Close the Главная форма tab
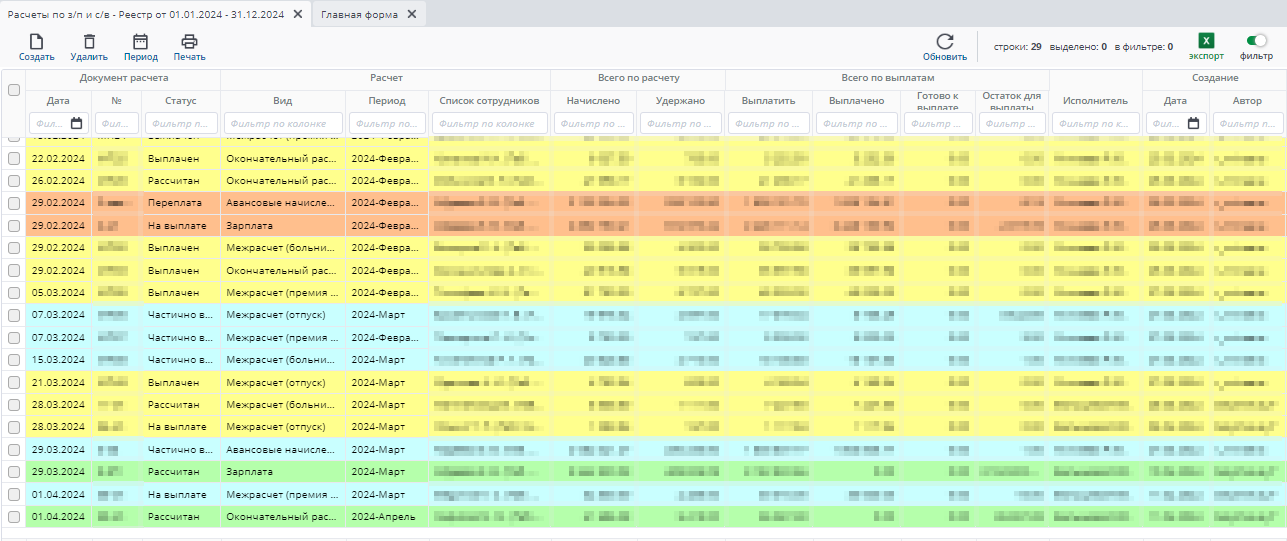 click(412, 14)
